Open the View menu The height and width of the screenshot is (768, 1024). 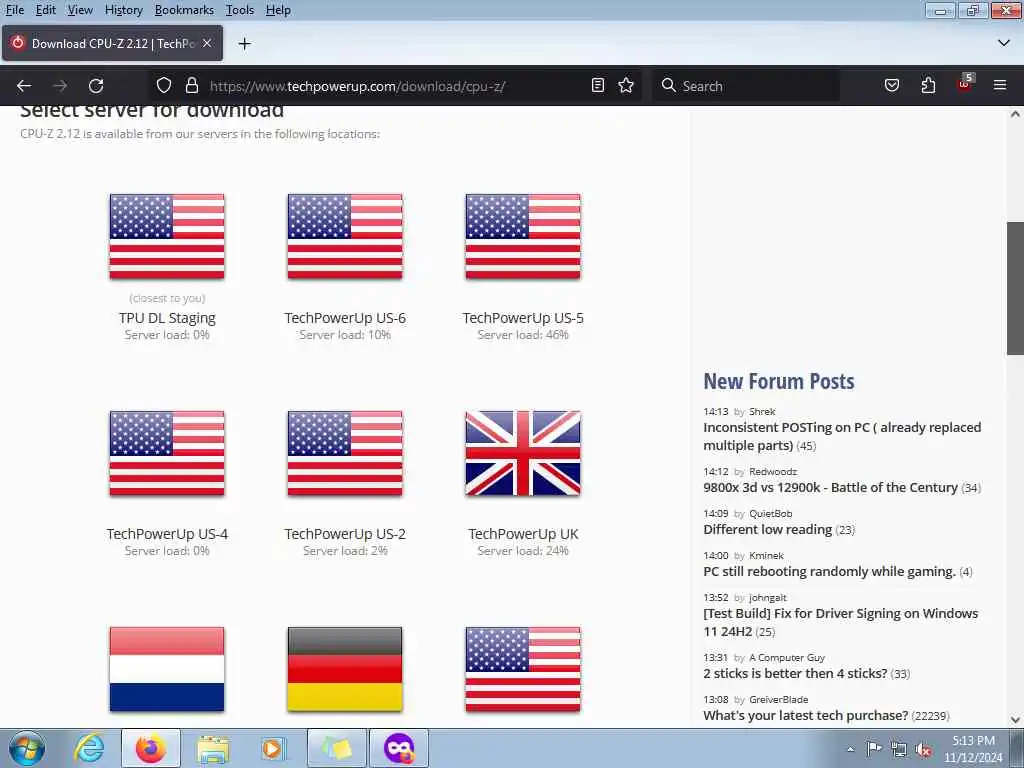(80, 10)
